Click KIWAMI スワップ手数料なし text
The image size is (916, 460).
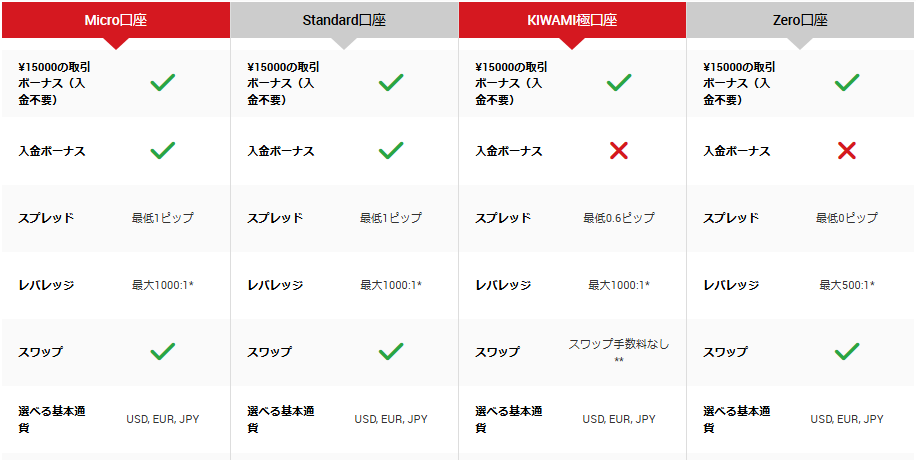619,344
